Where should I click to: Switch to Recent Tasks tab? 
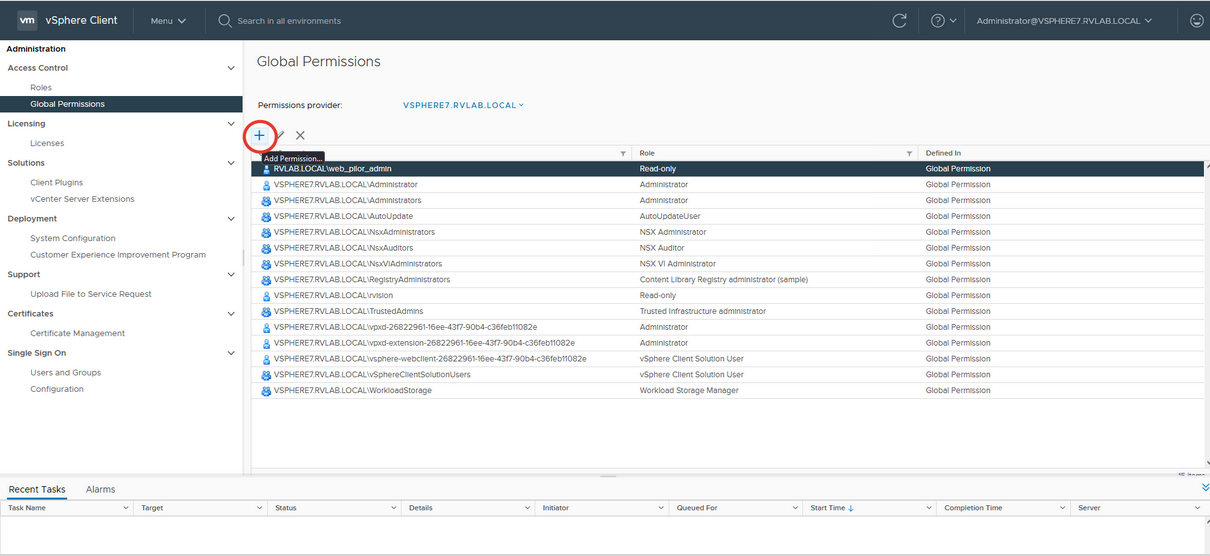point(37,489)
